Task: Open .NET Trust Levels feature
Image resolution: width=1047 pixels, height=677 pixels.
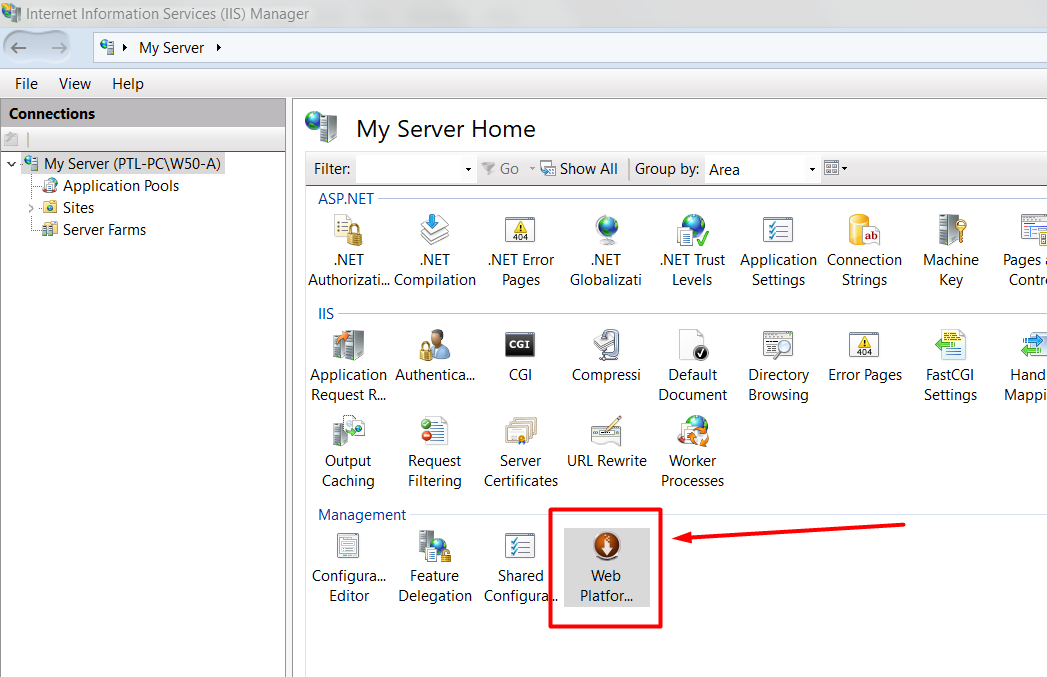Action: tap(692, 251)
